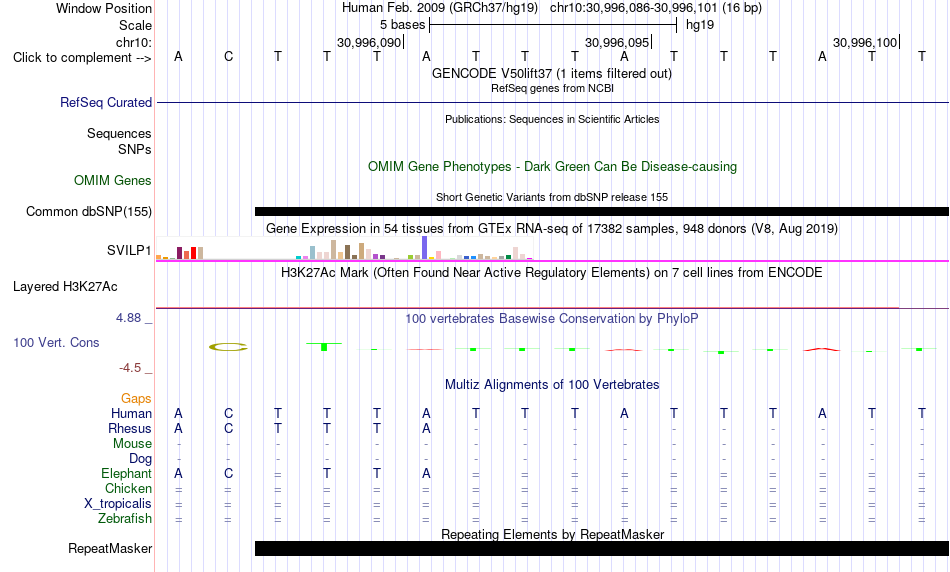The image size is (950, 572).
Task: Click the '5 bases' scale bar label
Action: (402, 25)
